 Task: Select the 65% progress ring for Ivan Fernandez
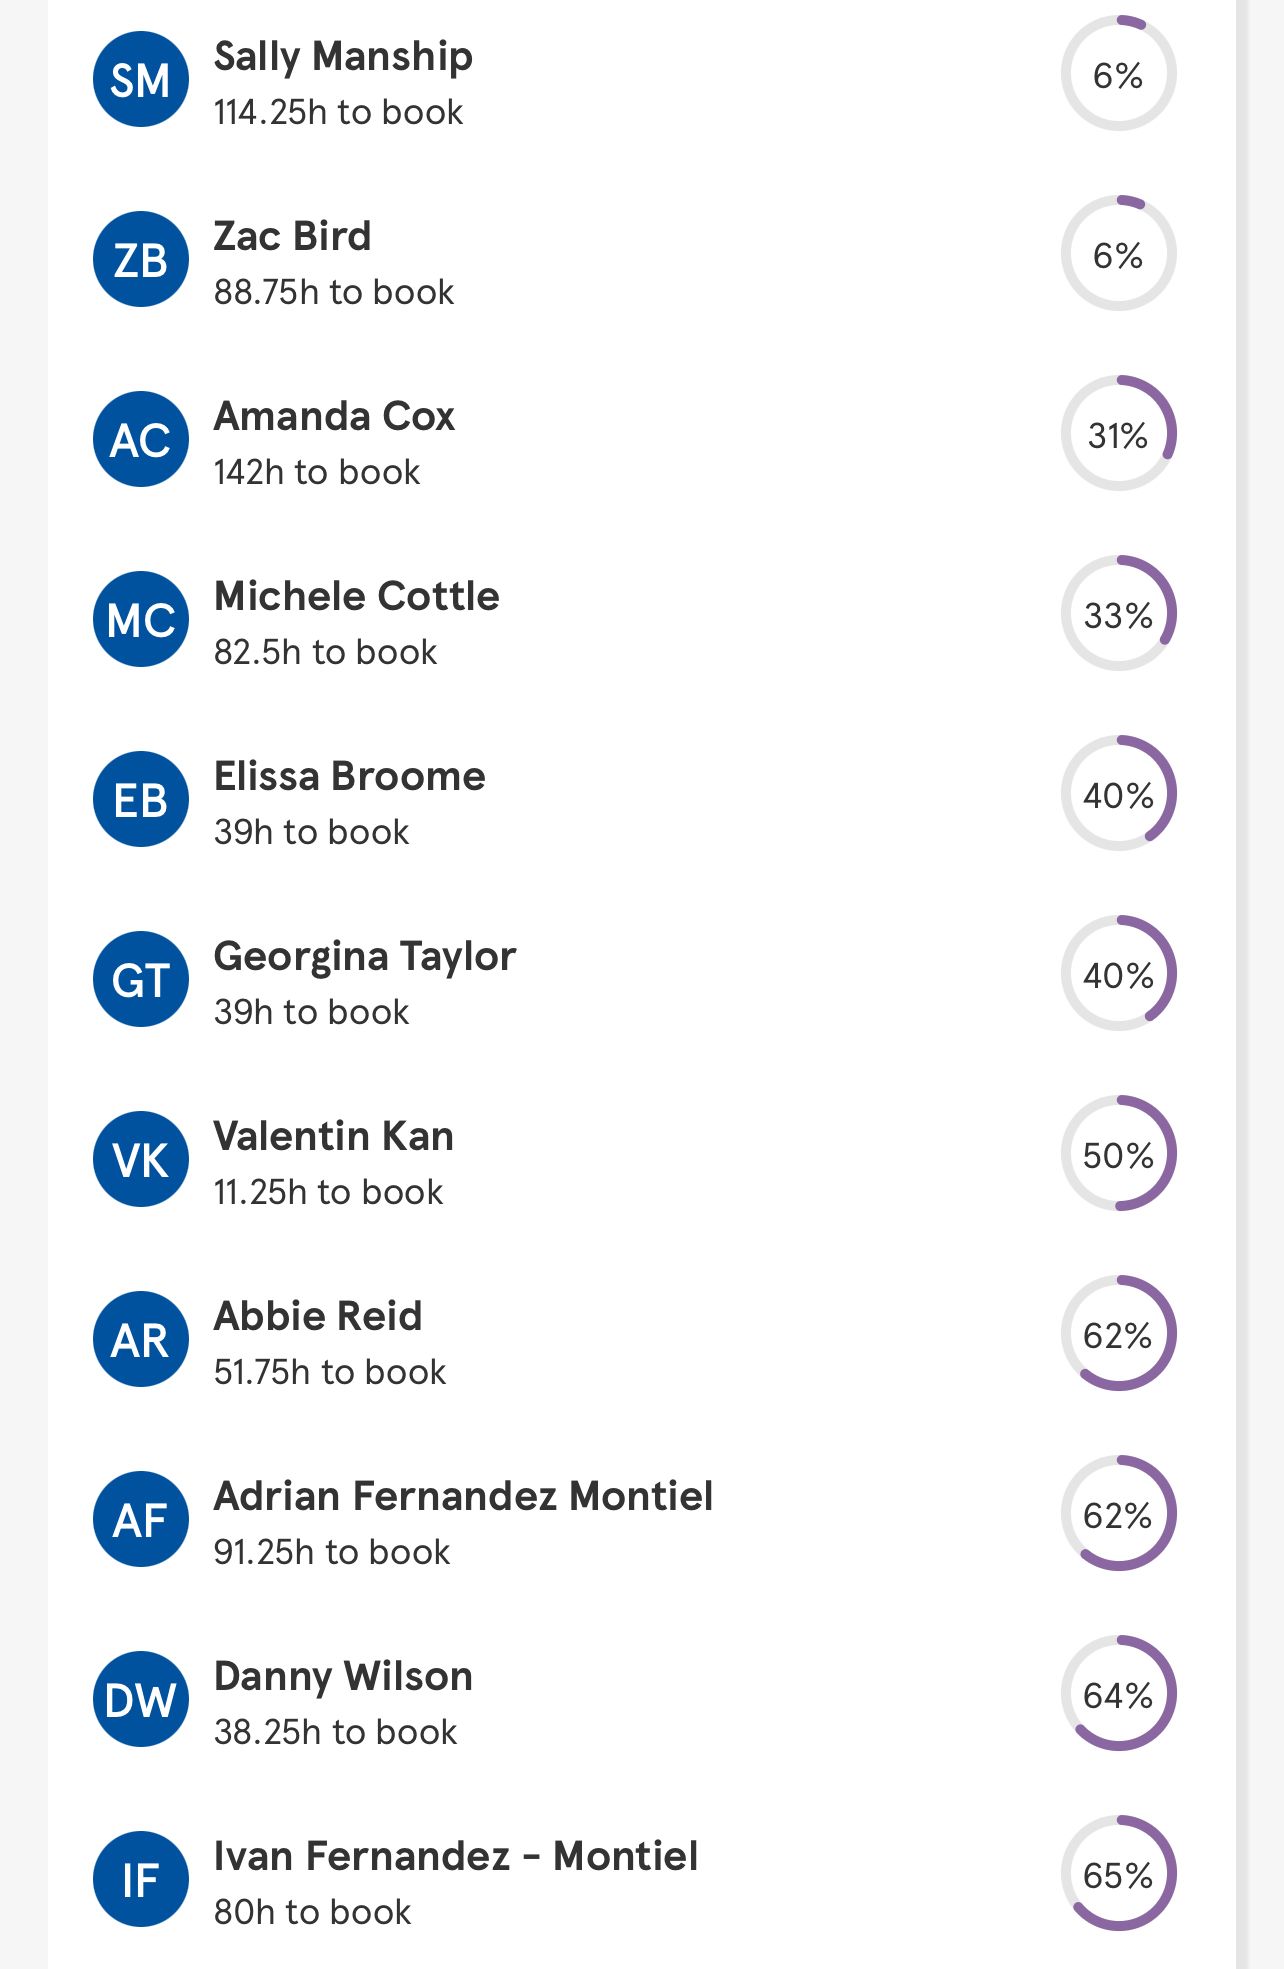coord(1118,1873)
